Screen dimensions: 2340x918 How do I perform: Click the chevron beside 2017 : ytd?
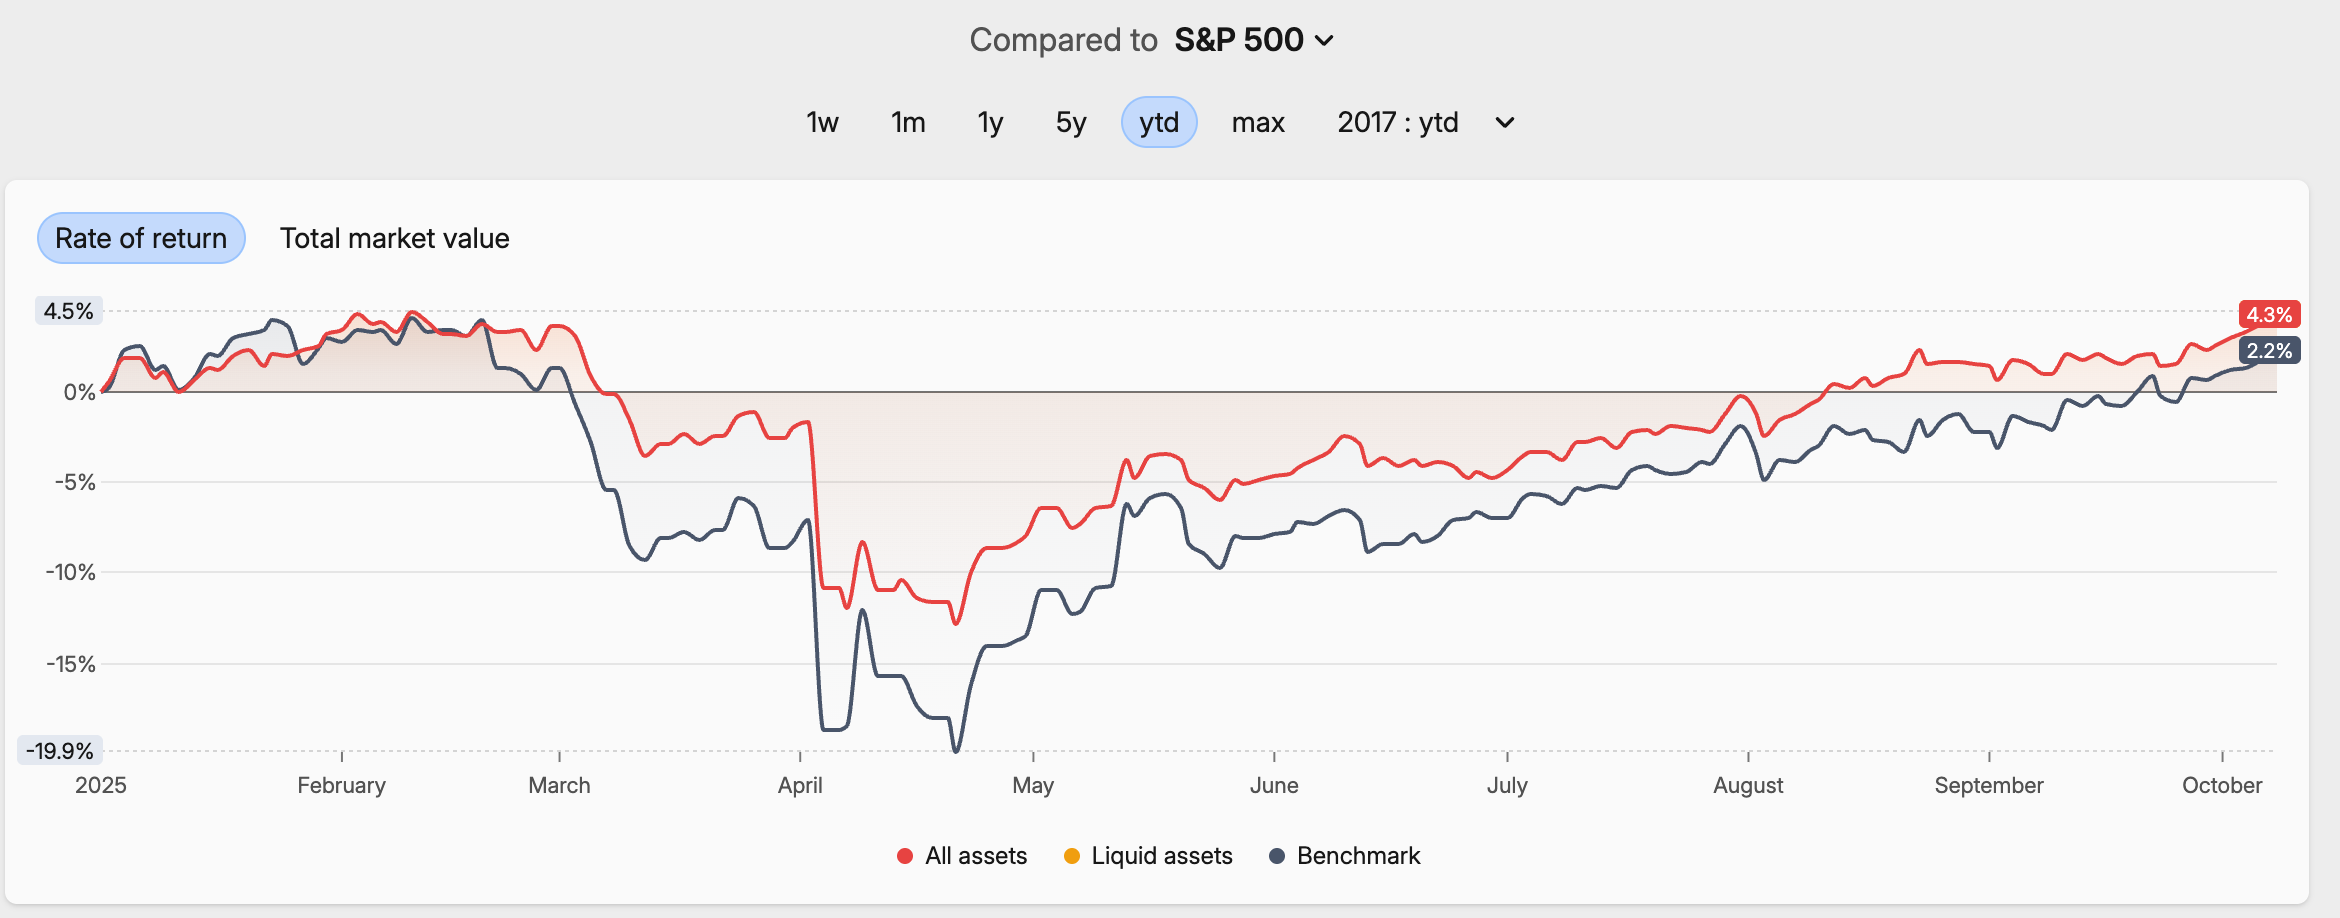click(1505, 123)
